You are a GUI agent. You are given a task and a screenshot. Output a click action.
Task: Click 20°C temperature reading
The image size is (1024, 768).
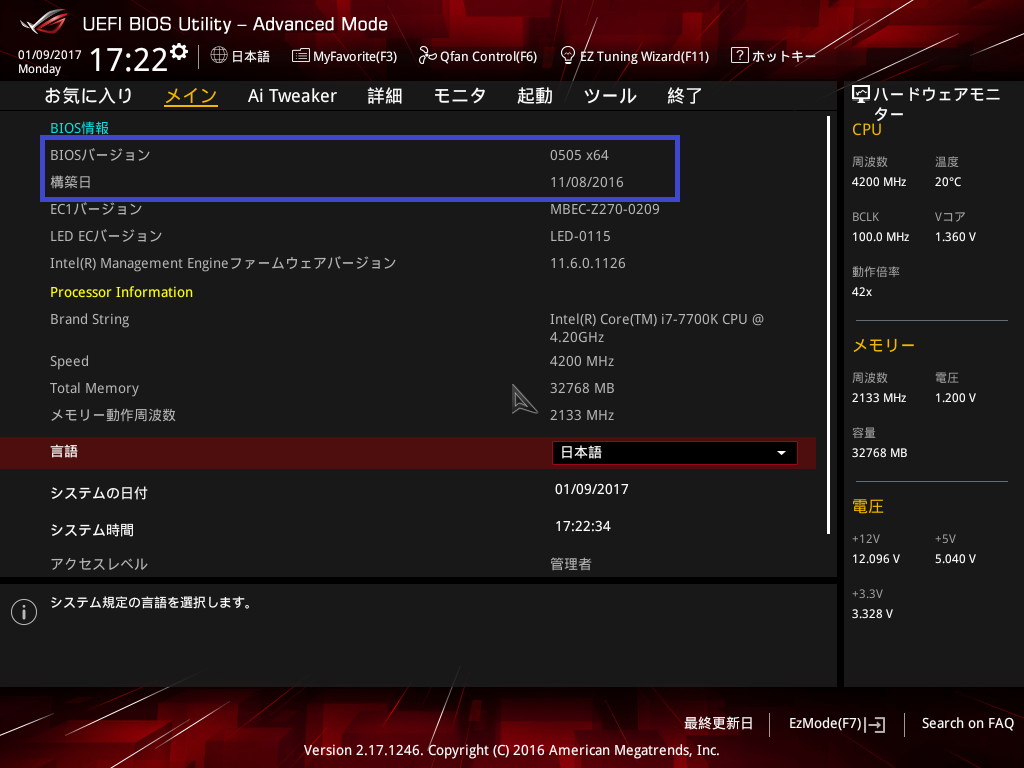point(948,182)
